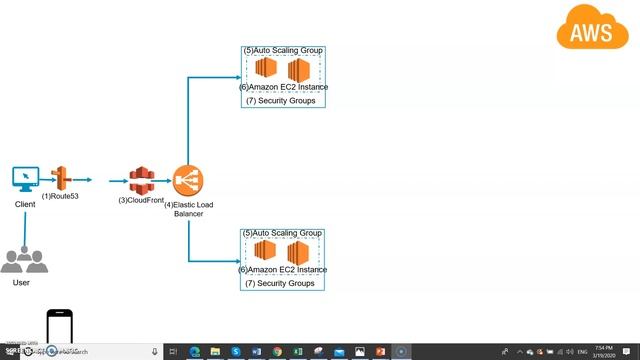Click the microphone icon in taskbar search
Image resolution: width=640 pixels, height=360 pixels.
(155, 351)
